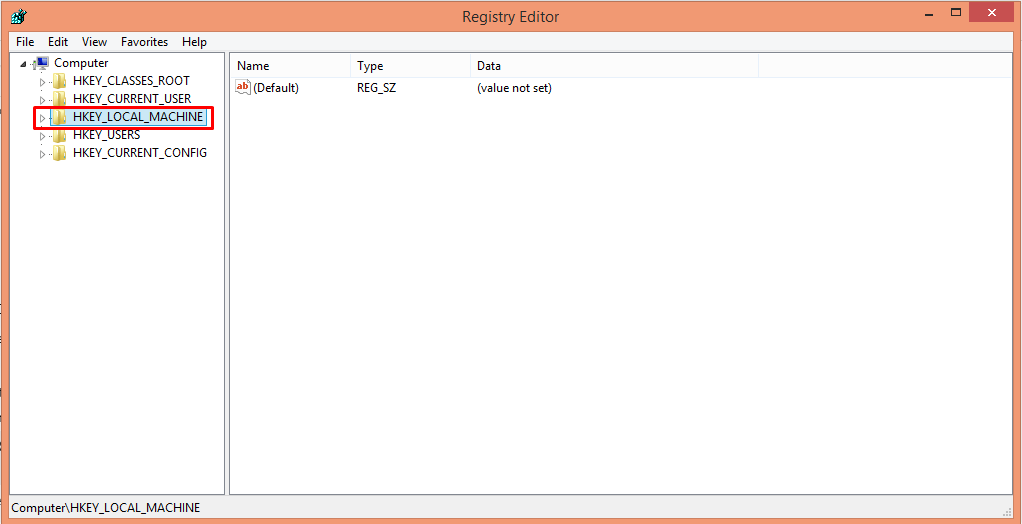
Task: Click the Registry Editor title bar icon
Action: click(20, 16)
